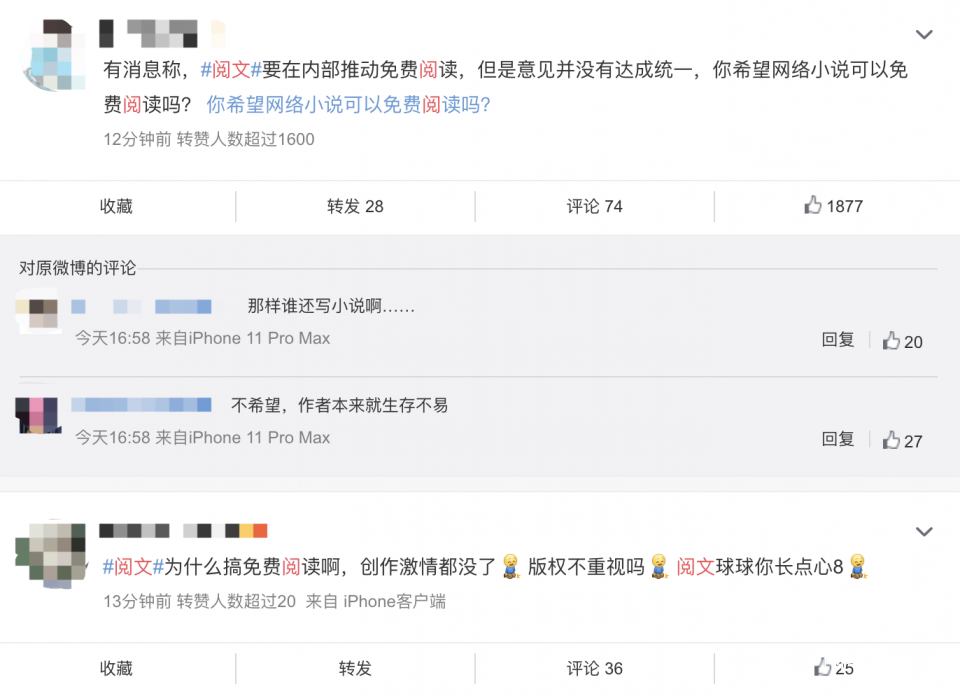Click 收藏 under the second post
The height and width of the screenshot is (696, 960).
(116, 668)
